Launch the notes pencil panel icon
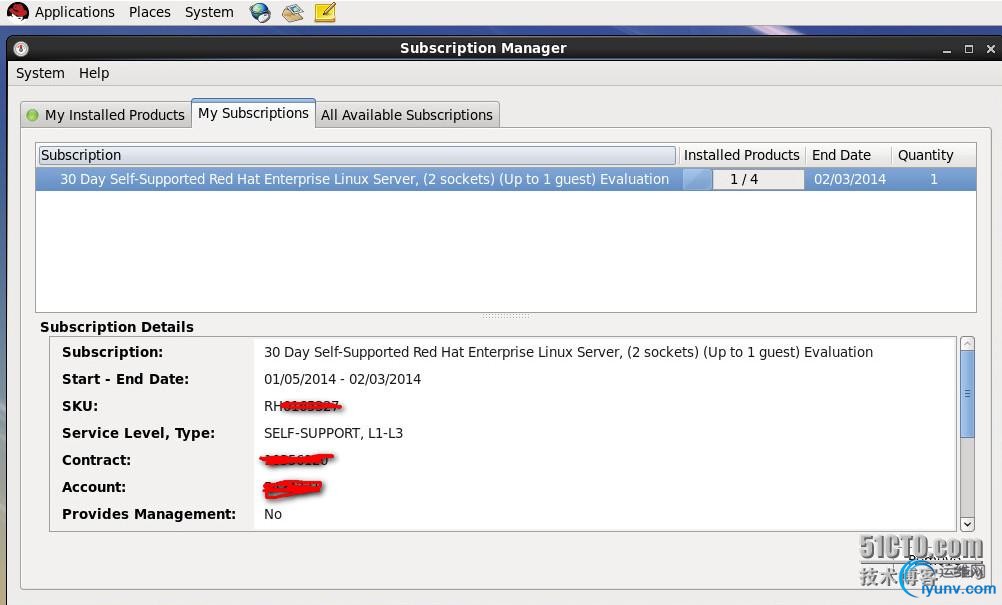The width and height of the screenshot is (1002, 605). (325, 12)
